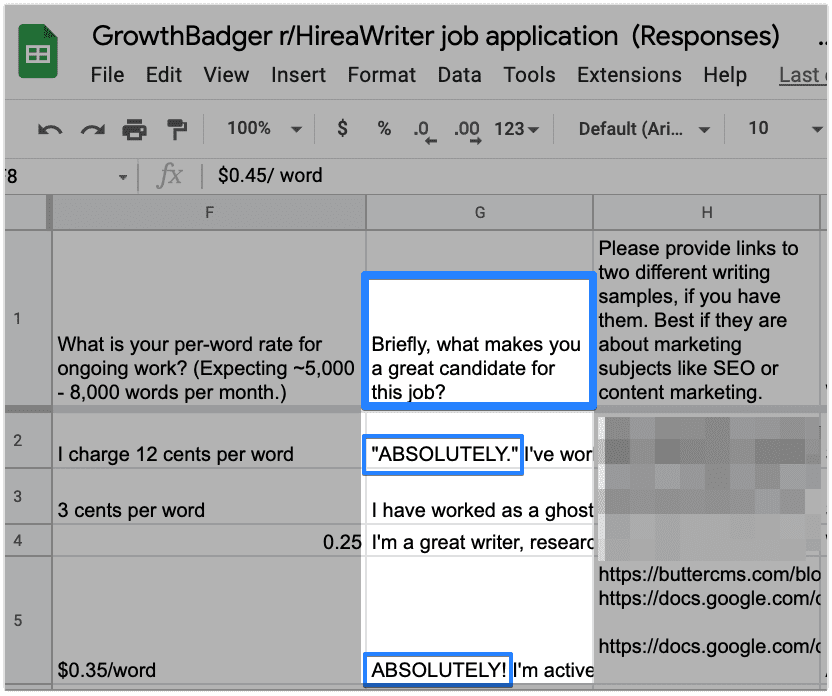Viewport: 832px width, 696px height.
Task: Open the font size 10 dropdown
Action: point(784,129)
